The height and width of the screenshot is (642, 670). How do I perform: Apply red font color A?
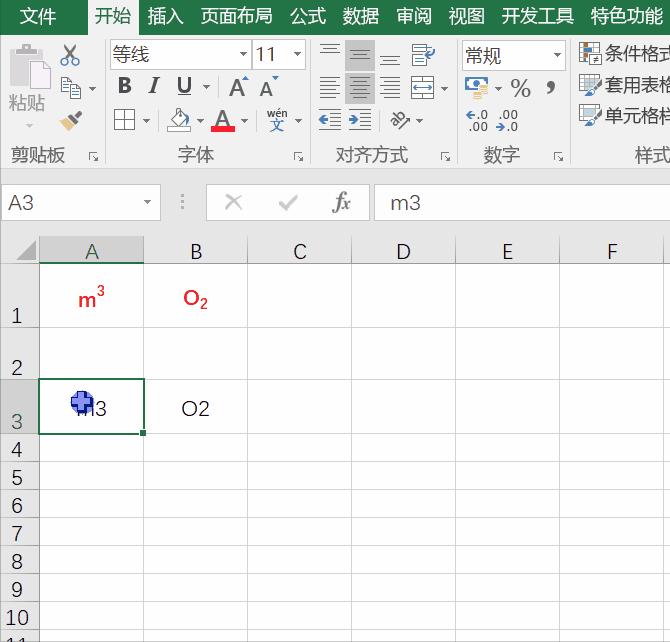223,120
